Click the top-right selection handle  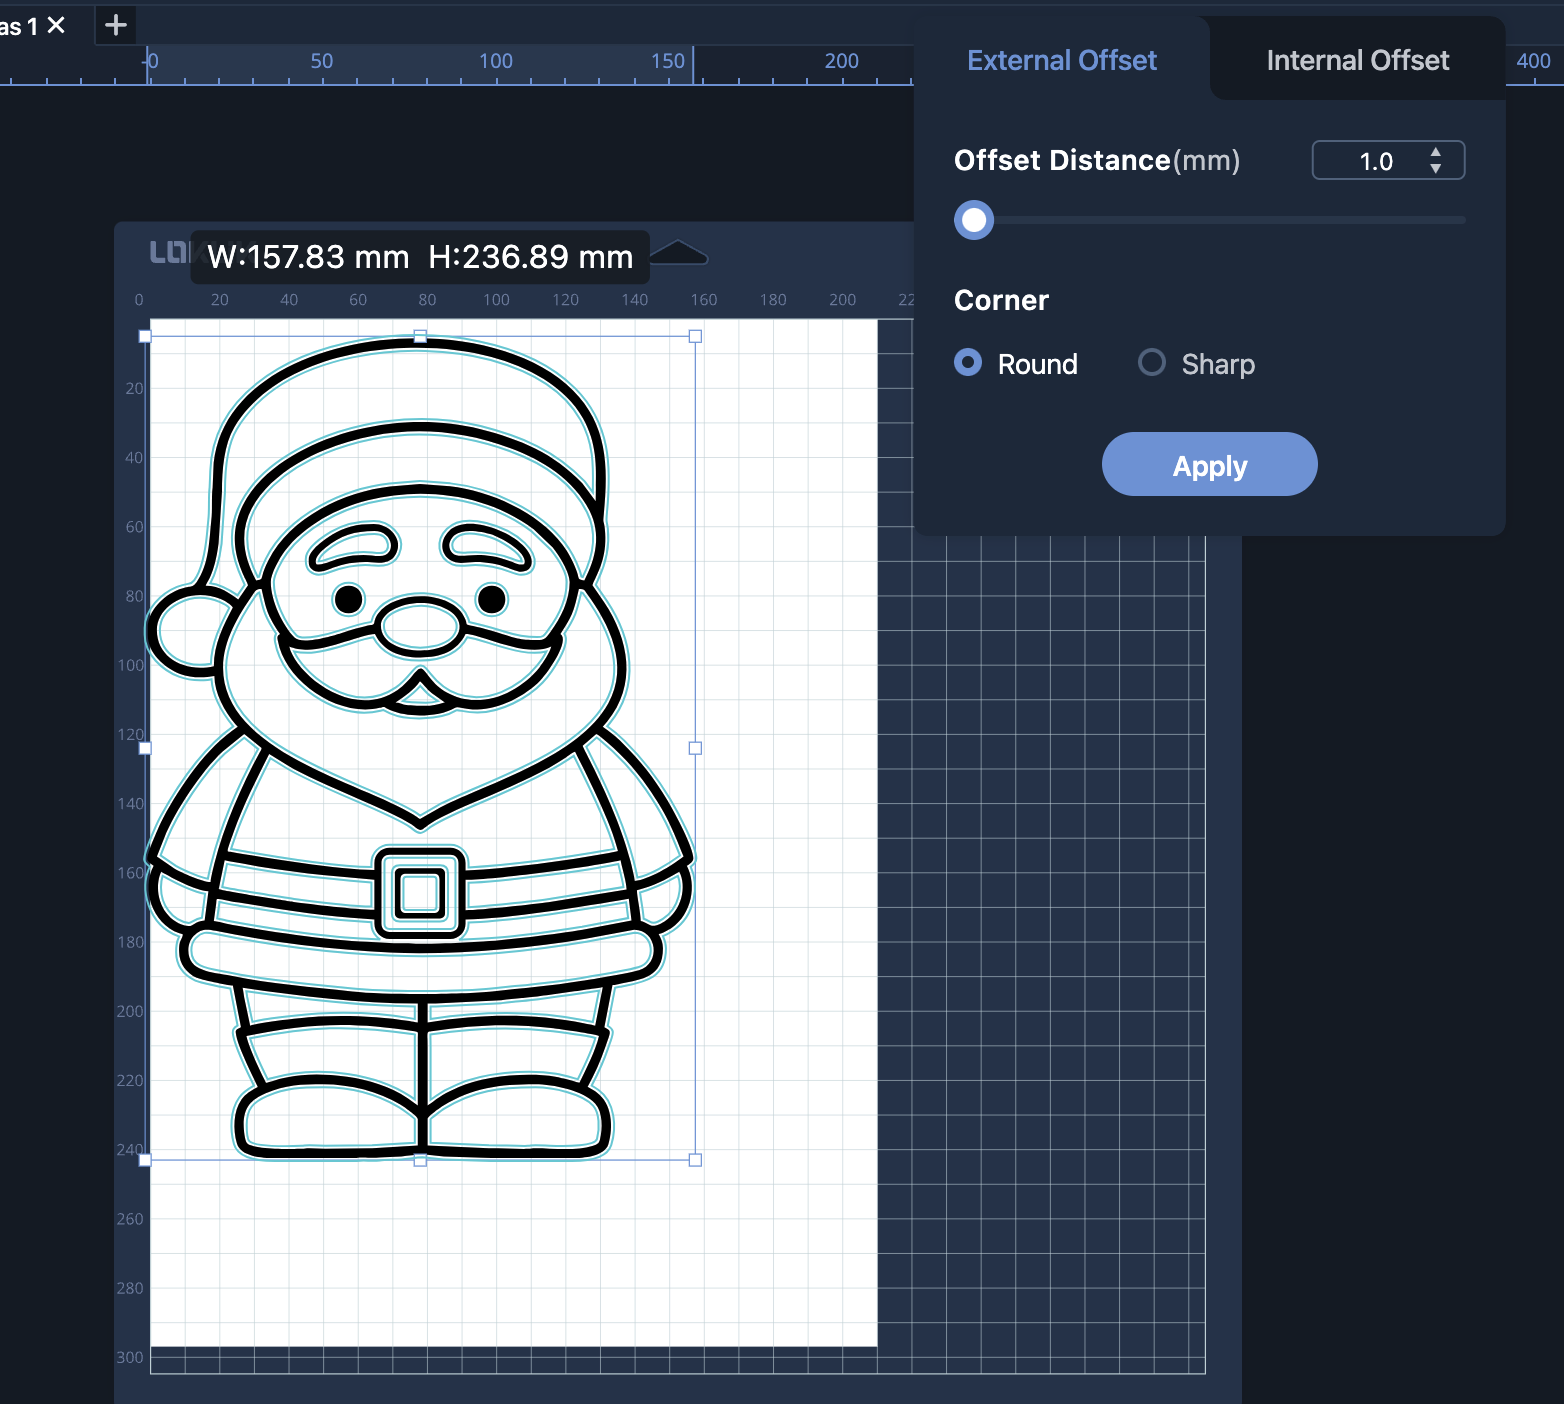point(695,337)
